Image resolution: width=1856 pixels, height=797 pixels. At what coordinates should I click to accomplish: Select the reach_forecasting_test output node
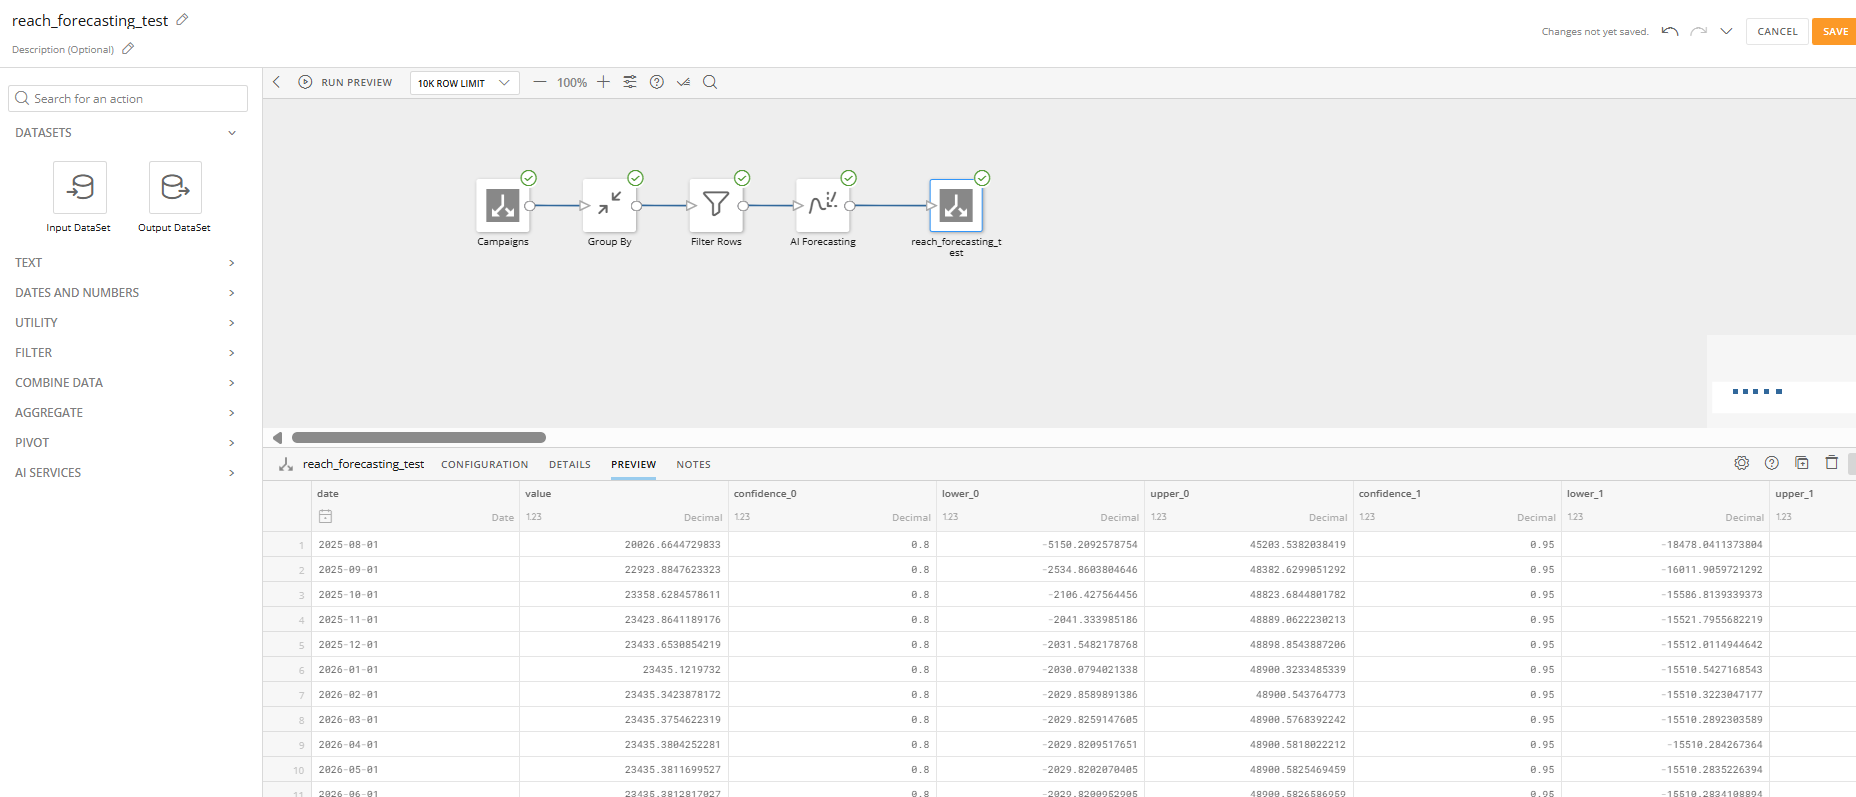[x=956, y=205]
